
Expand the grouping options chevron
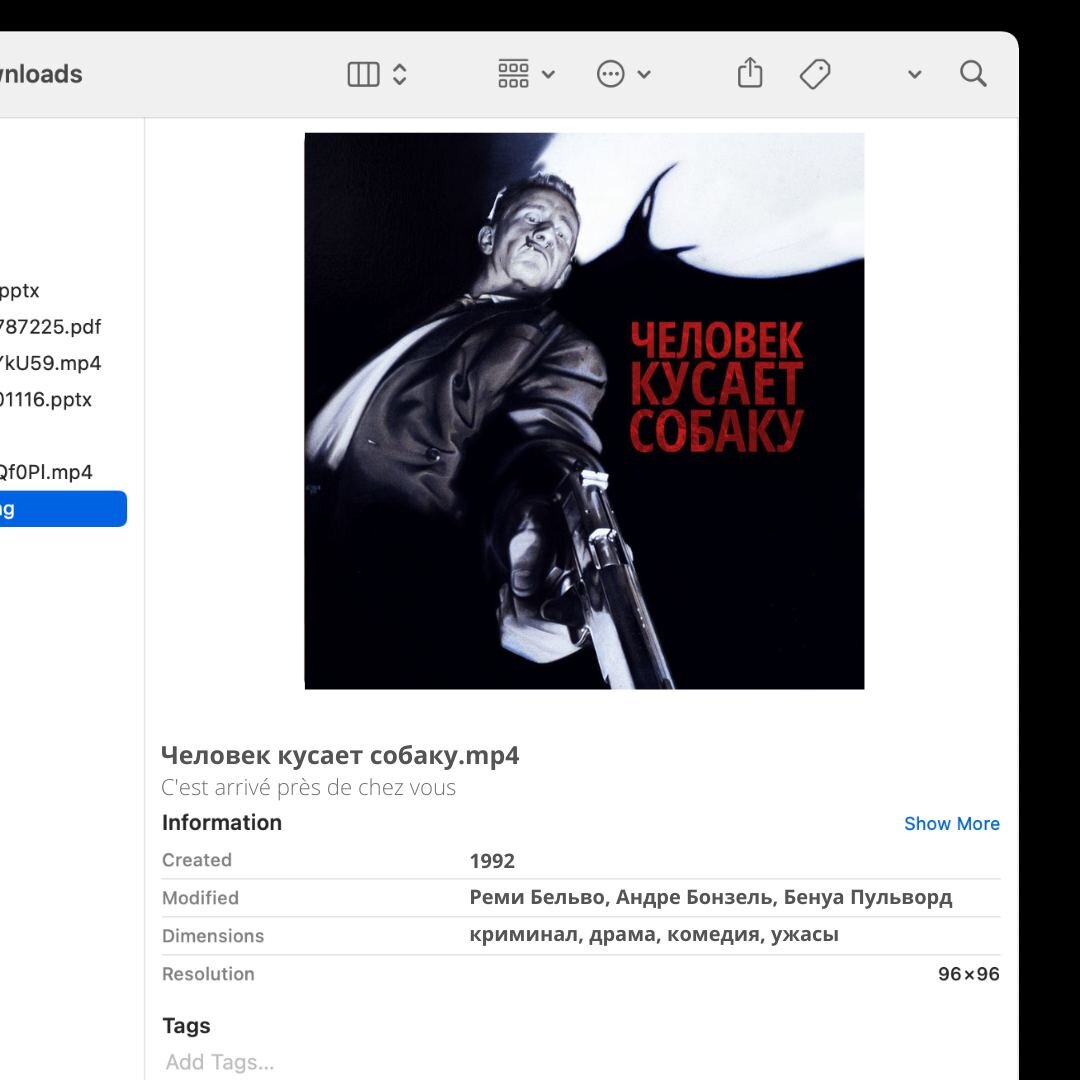(548, 74)
